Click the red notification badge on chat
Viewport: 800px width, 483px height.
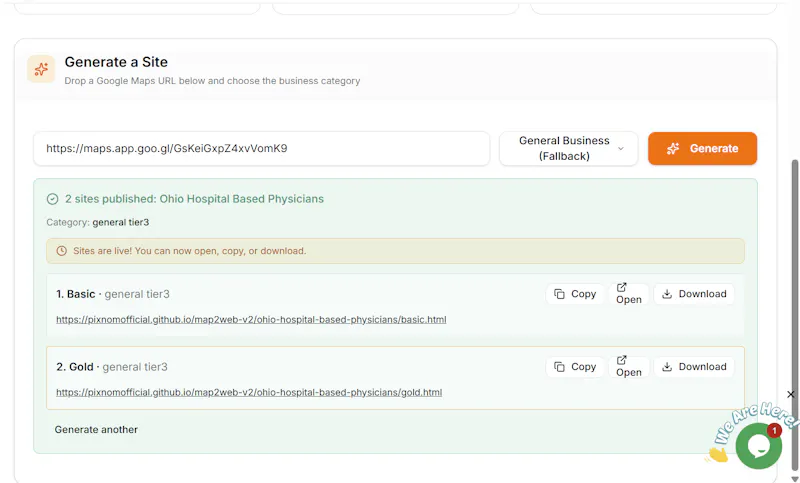[x=774, y=431]
